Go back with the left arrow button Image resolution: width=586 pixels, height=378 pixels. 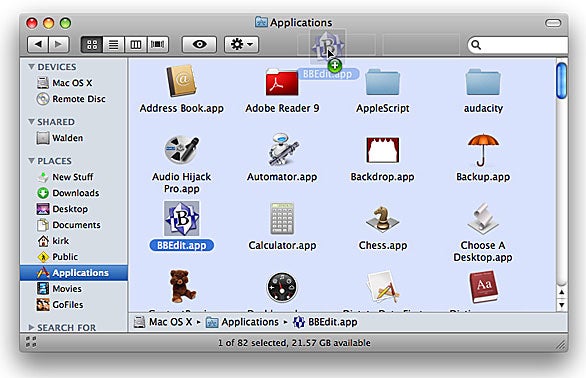click(38, 44)
